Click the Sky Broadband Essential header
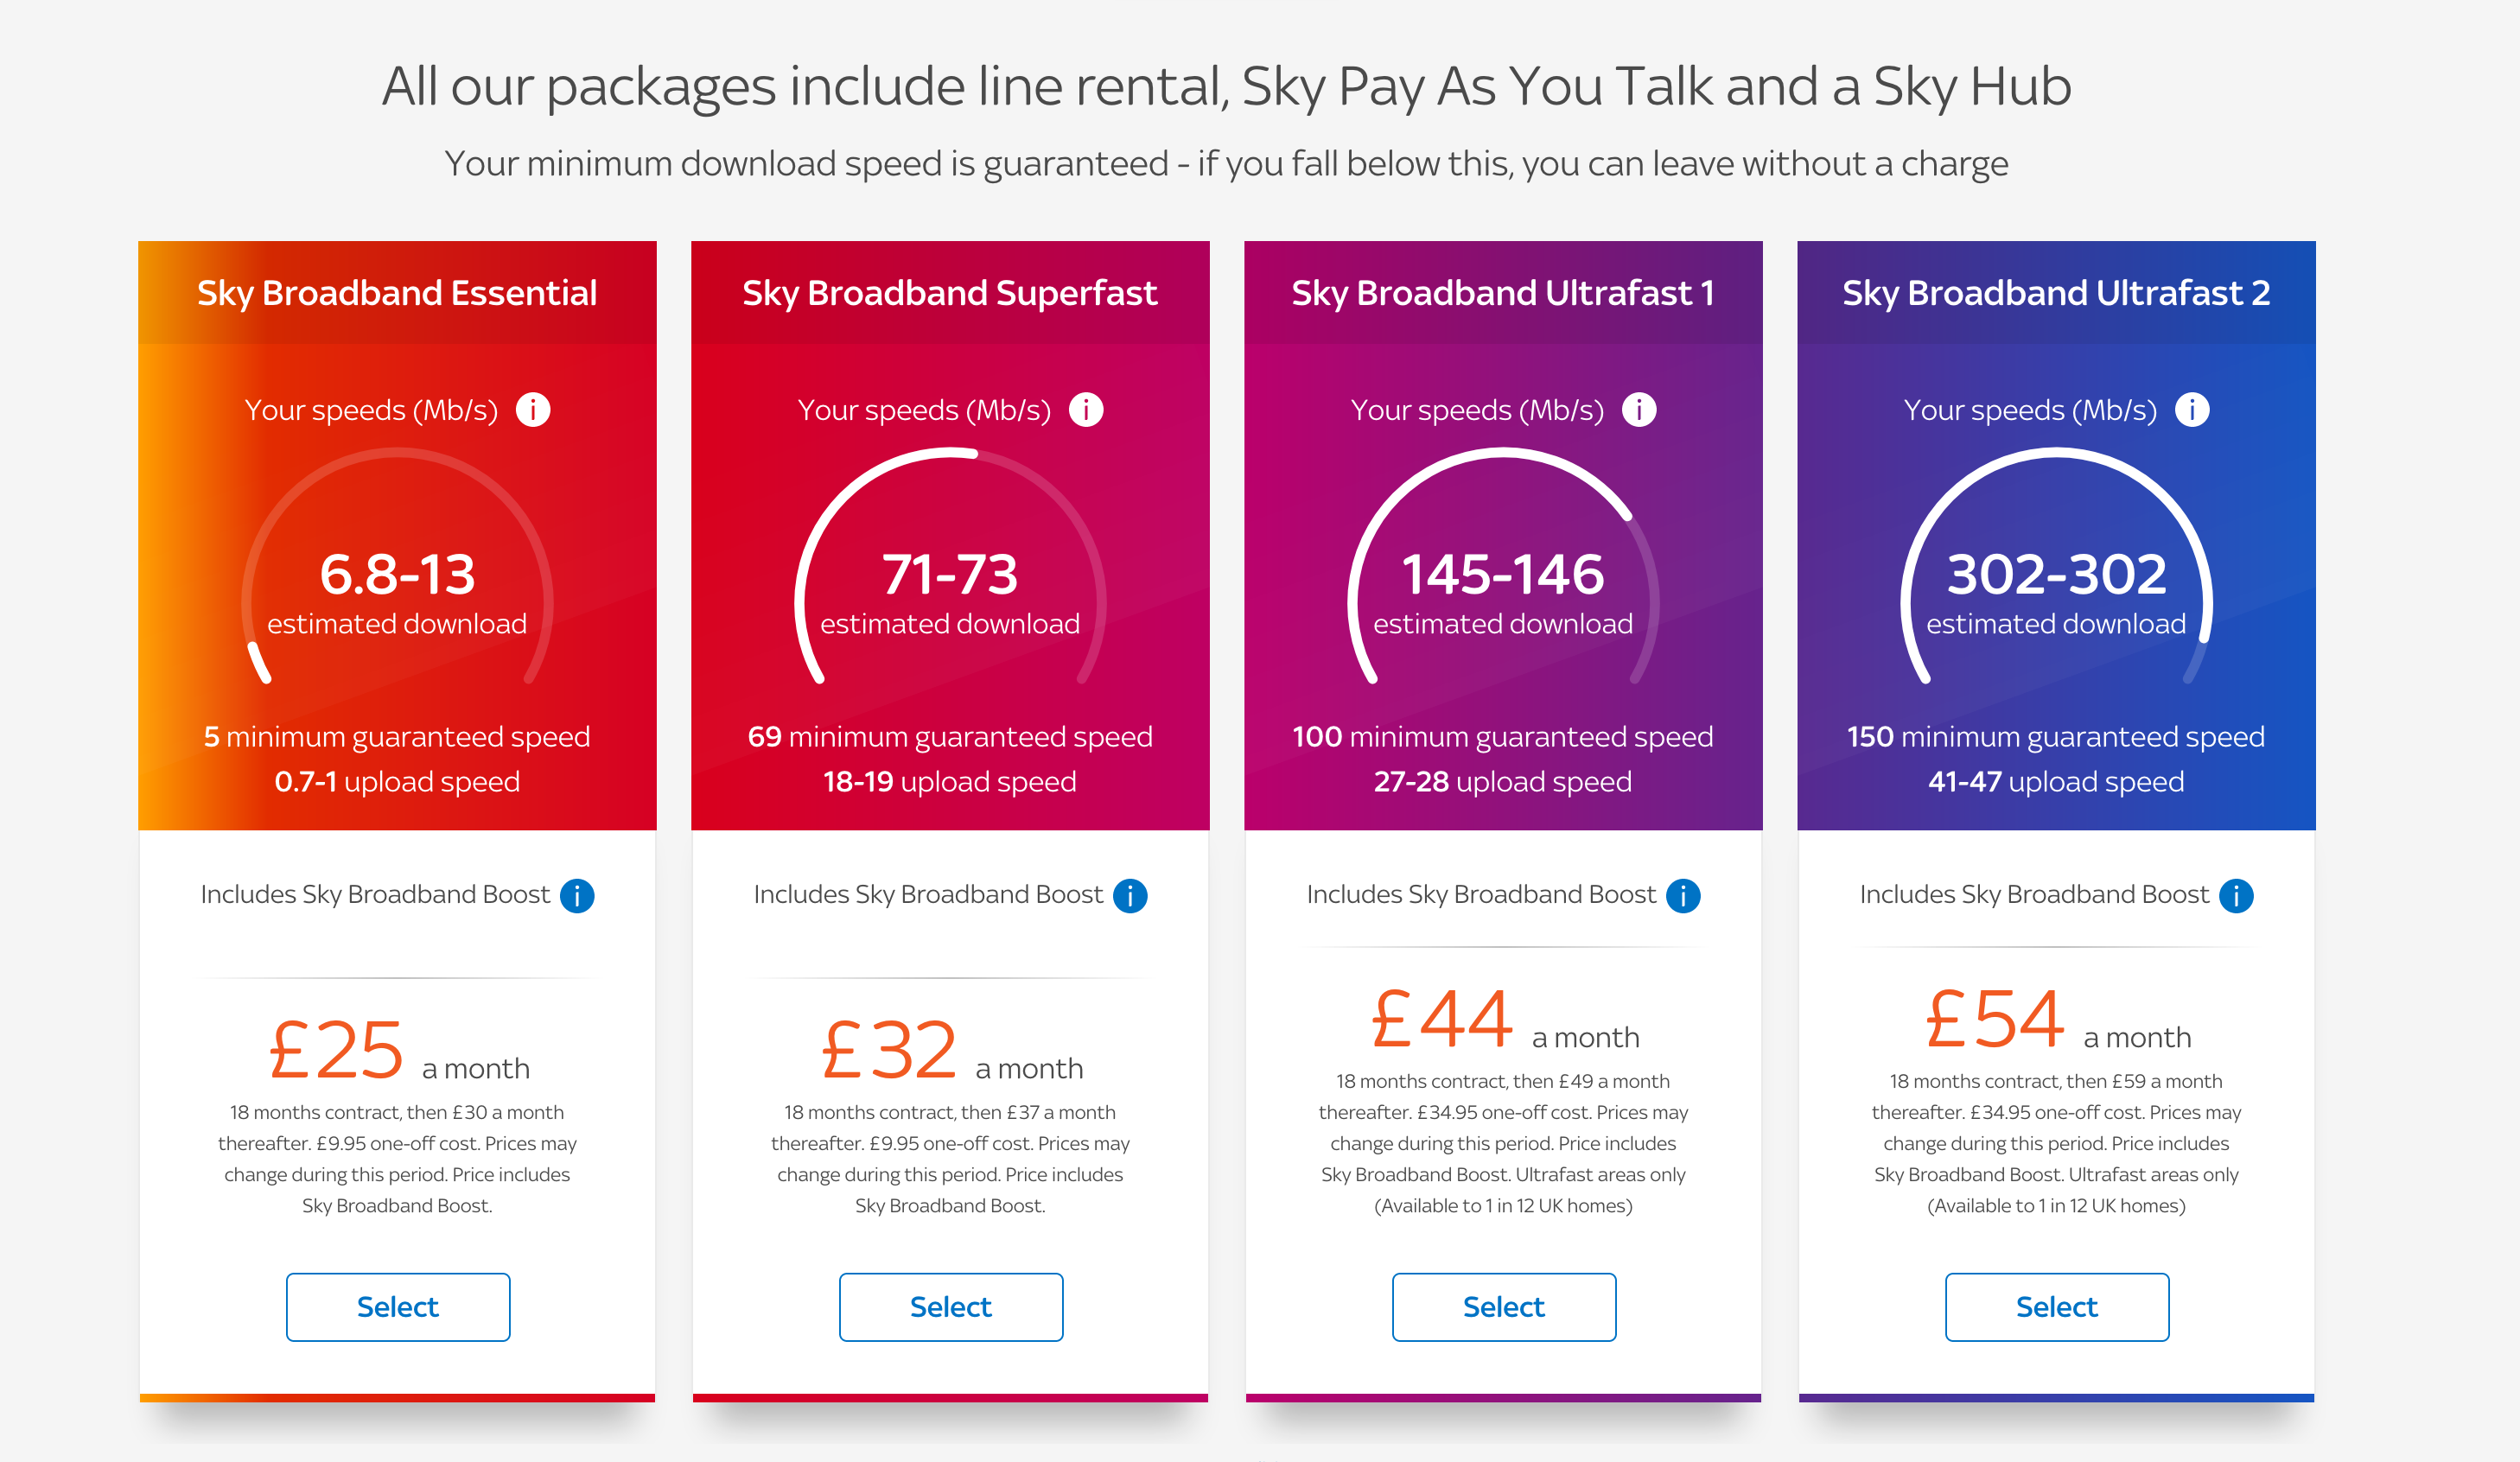 (397, 293)
